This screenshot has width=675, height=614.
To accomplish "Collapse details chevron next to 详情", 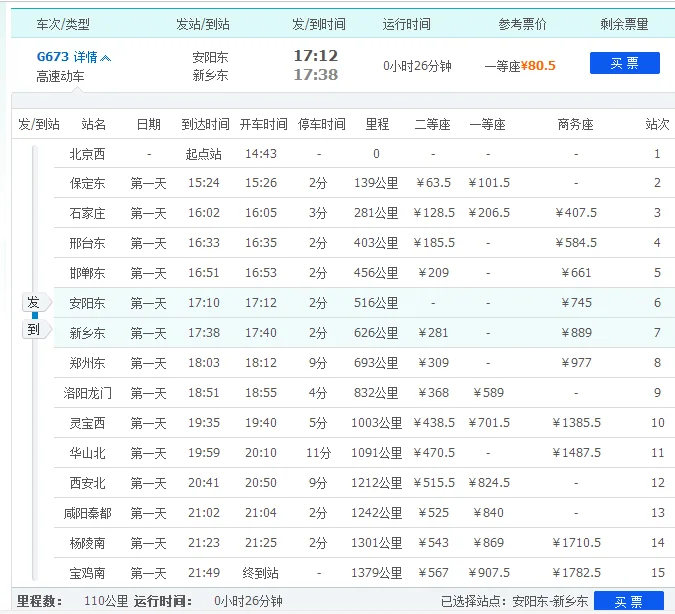I will [x=105, y=58].
